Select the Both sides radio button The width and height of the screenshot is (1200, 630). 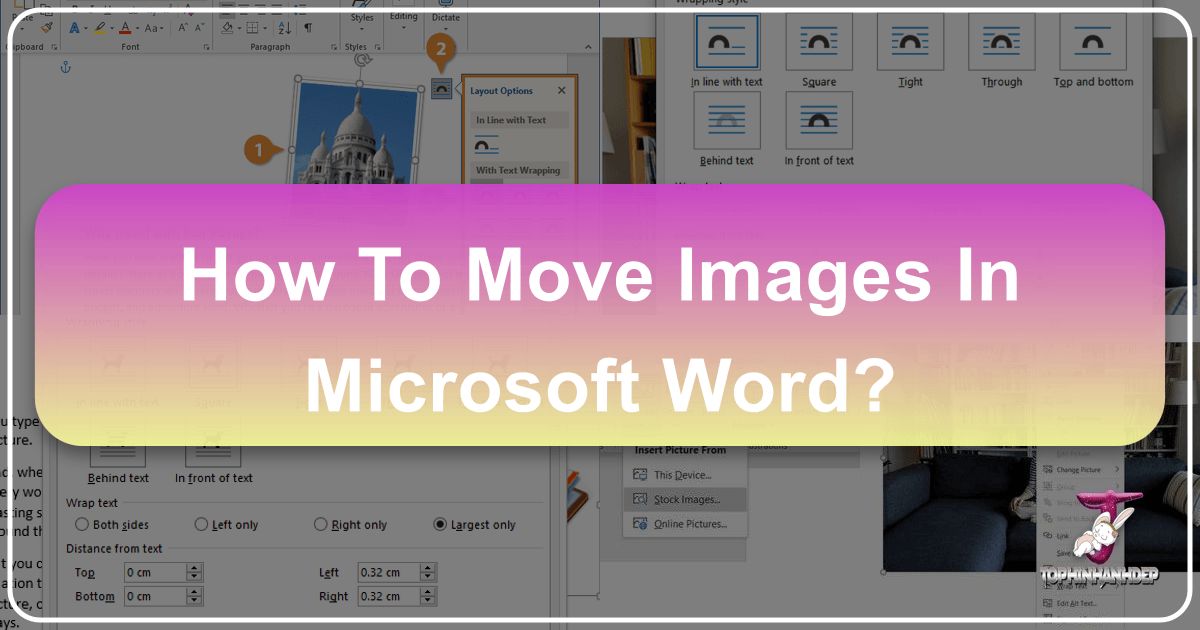(83, 524)
